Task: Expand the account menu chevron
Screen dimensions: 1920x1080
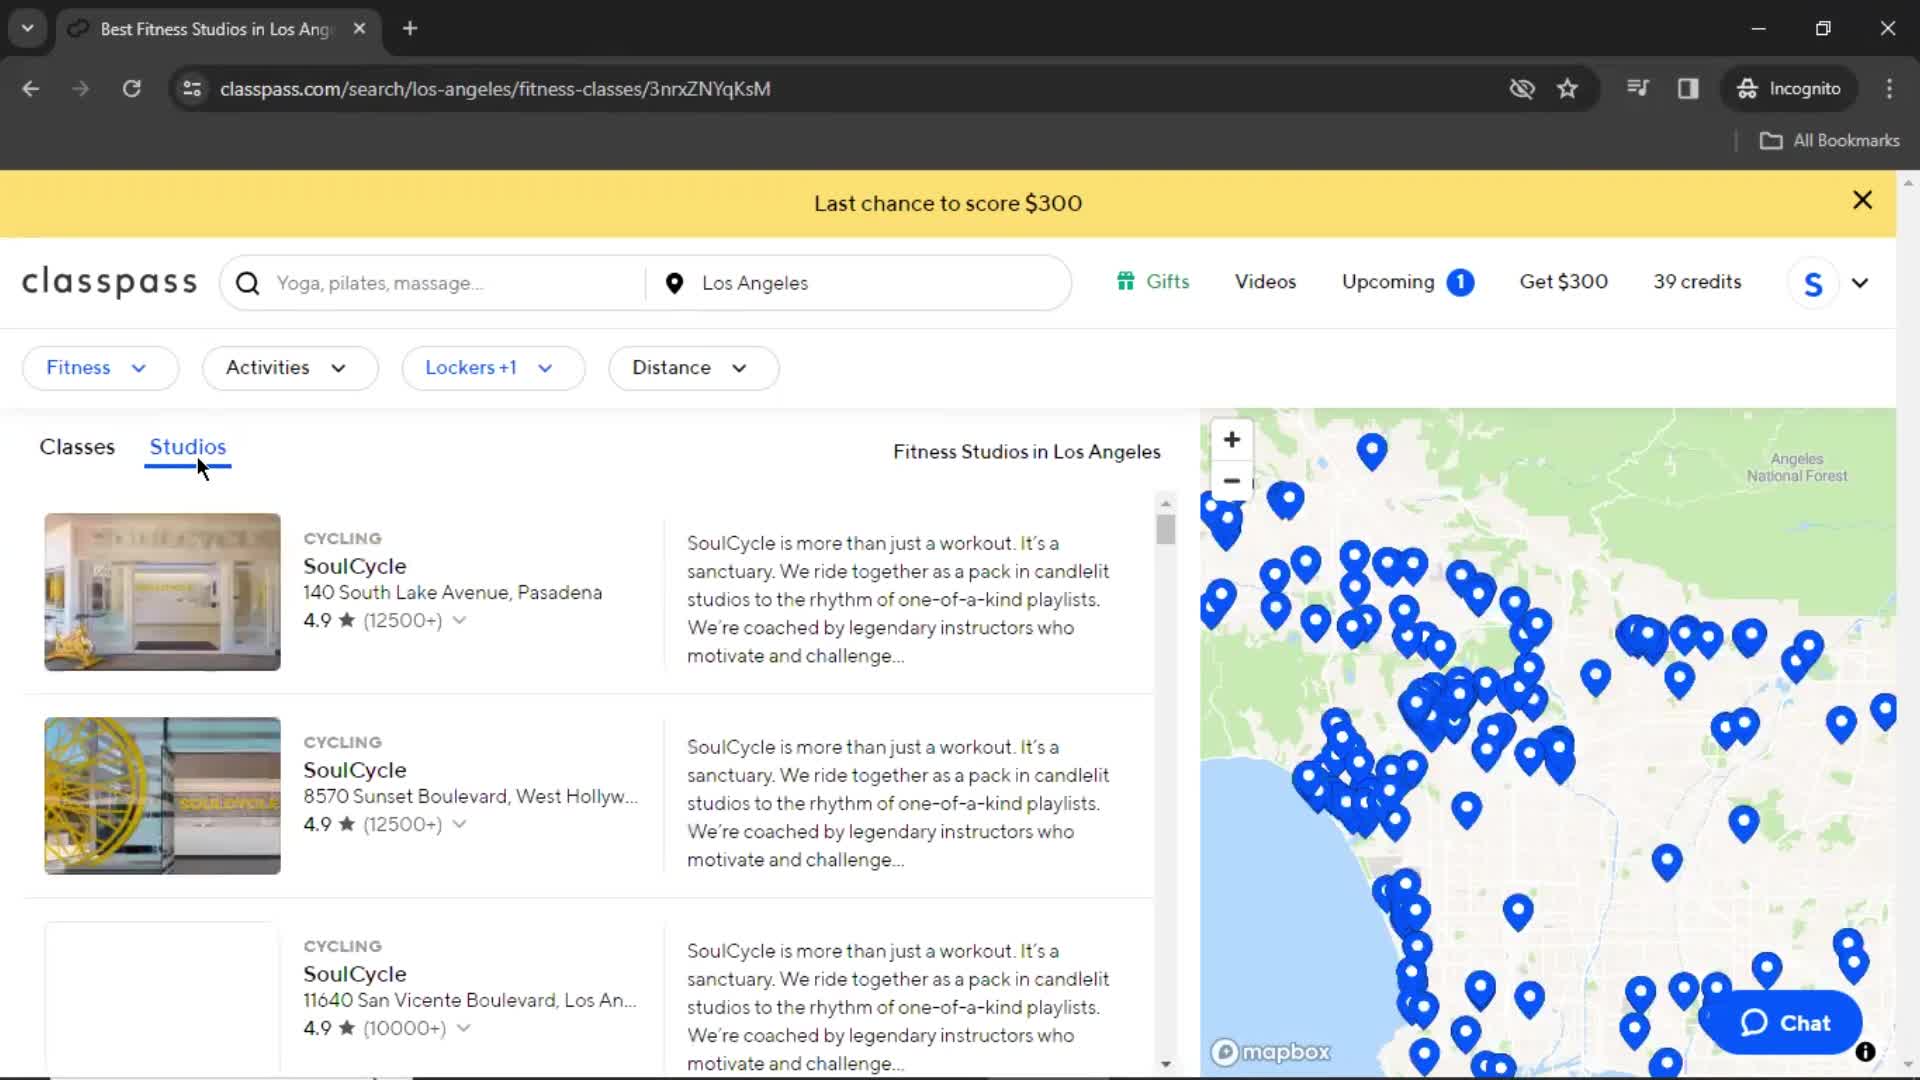Action: click(x=1860, y=283)
